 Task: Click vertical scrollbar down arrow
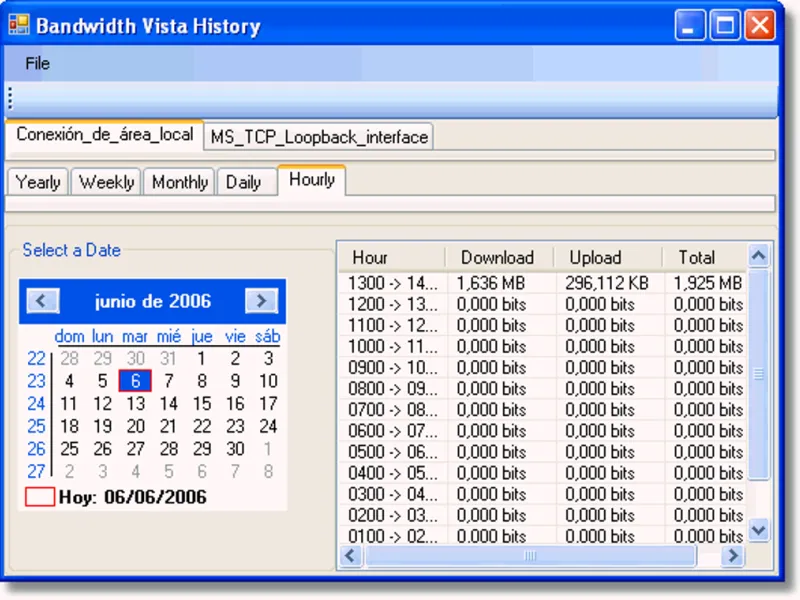pyautogui.click(x=759, y=530)
